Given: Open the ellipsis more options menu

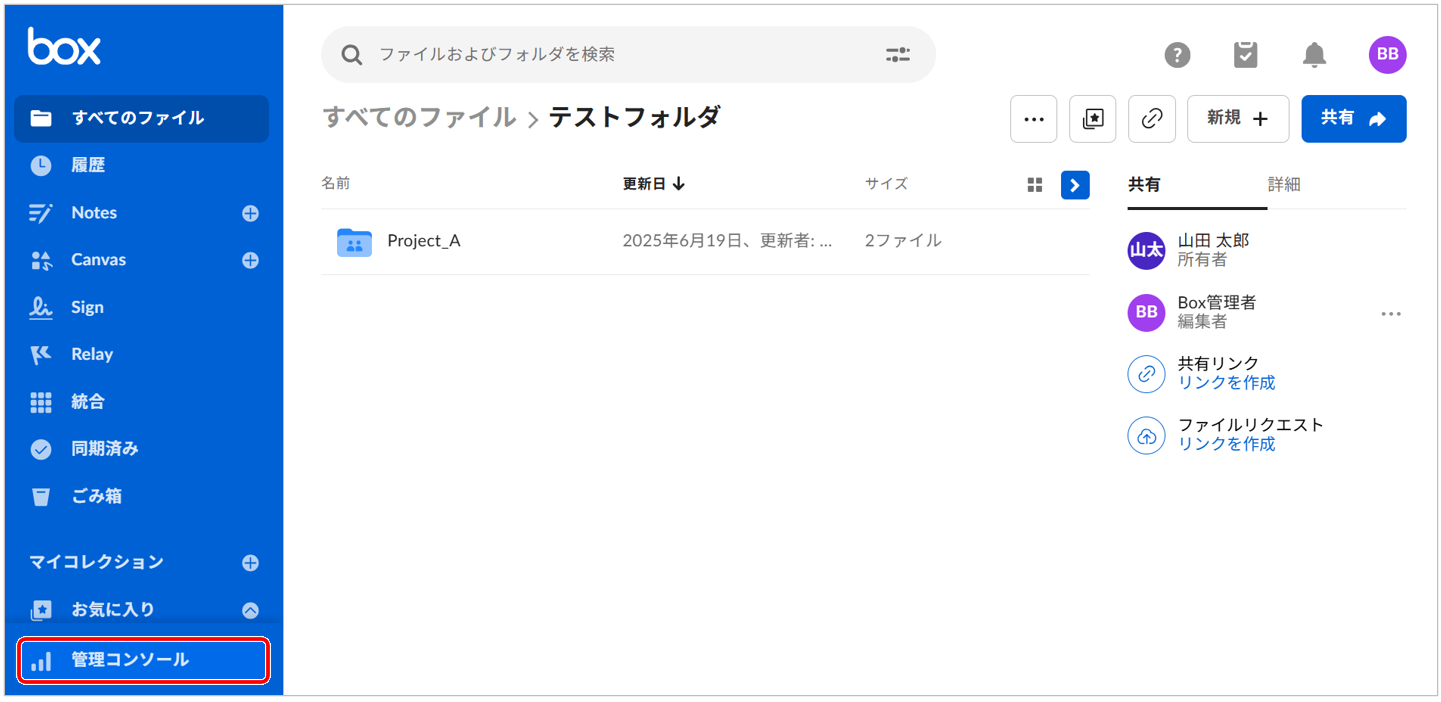Looking at the screenshot, I should [1033, 119].
